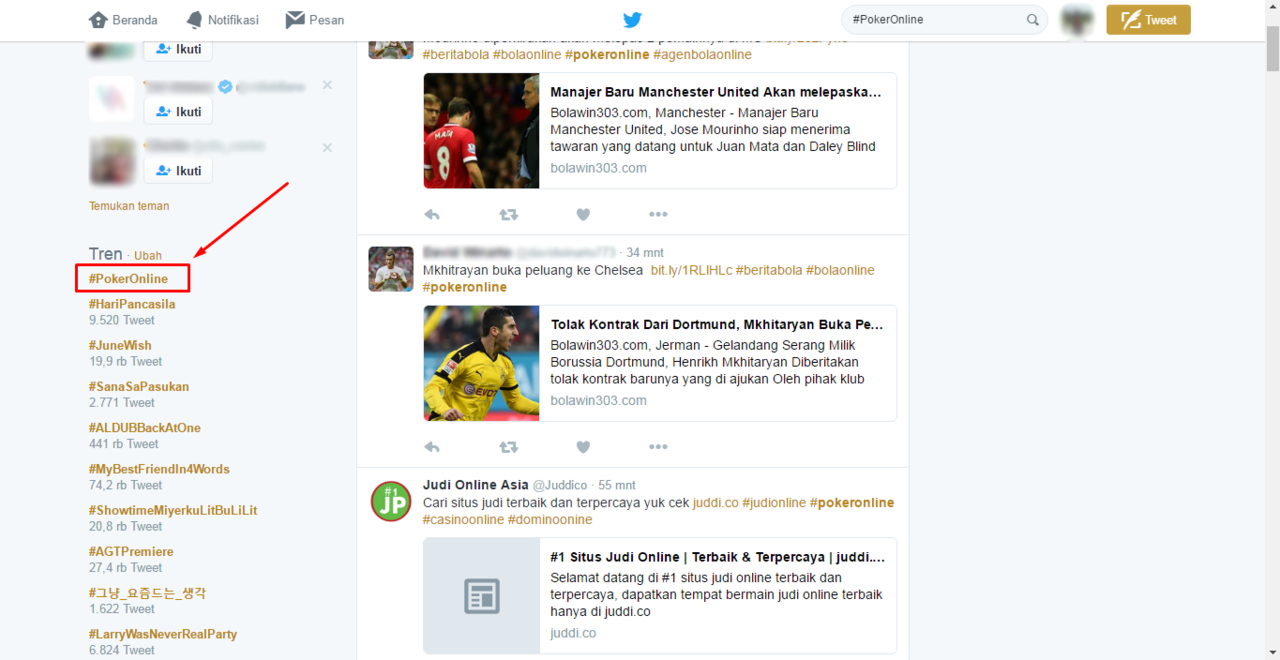Open the juddi.co card placeholder image
Image resolution: width=1280 pixels, height=660 pixels.
point(481,596)
